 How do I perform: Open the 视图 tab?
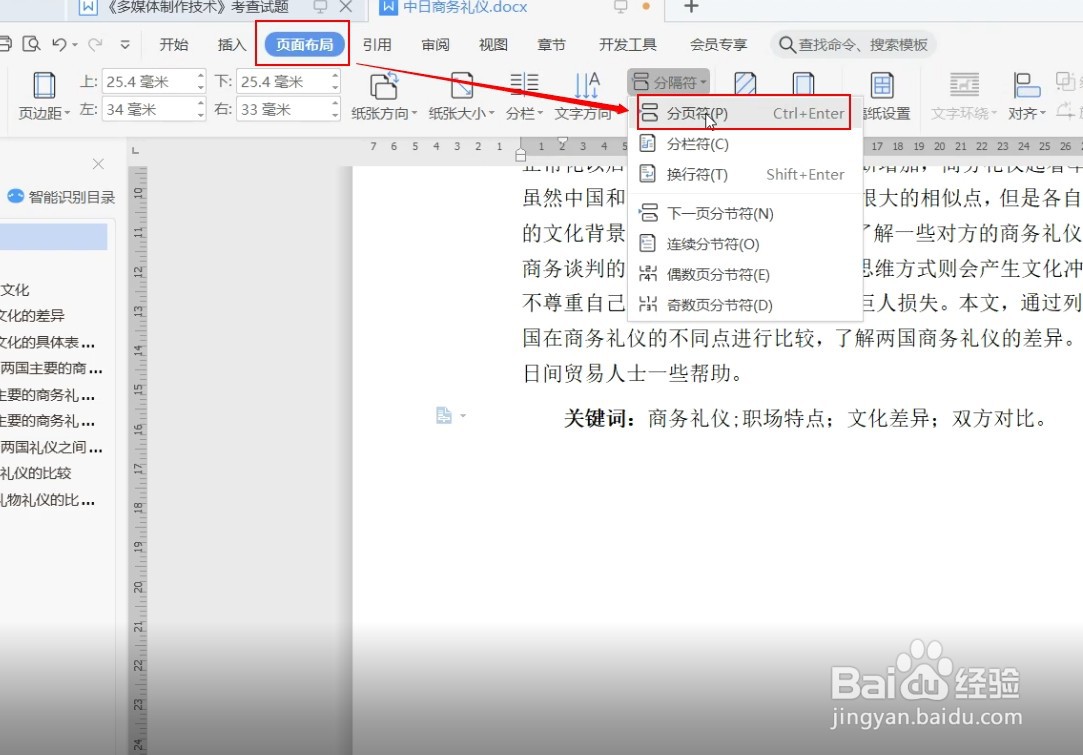coord(493,44)
